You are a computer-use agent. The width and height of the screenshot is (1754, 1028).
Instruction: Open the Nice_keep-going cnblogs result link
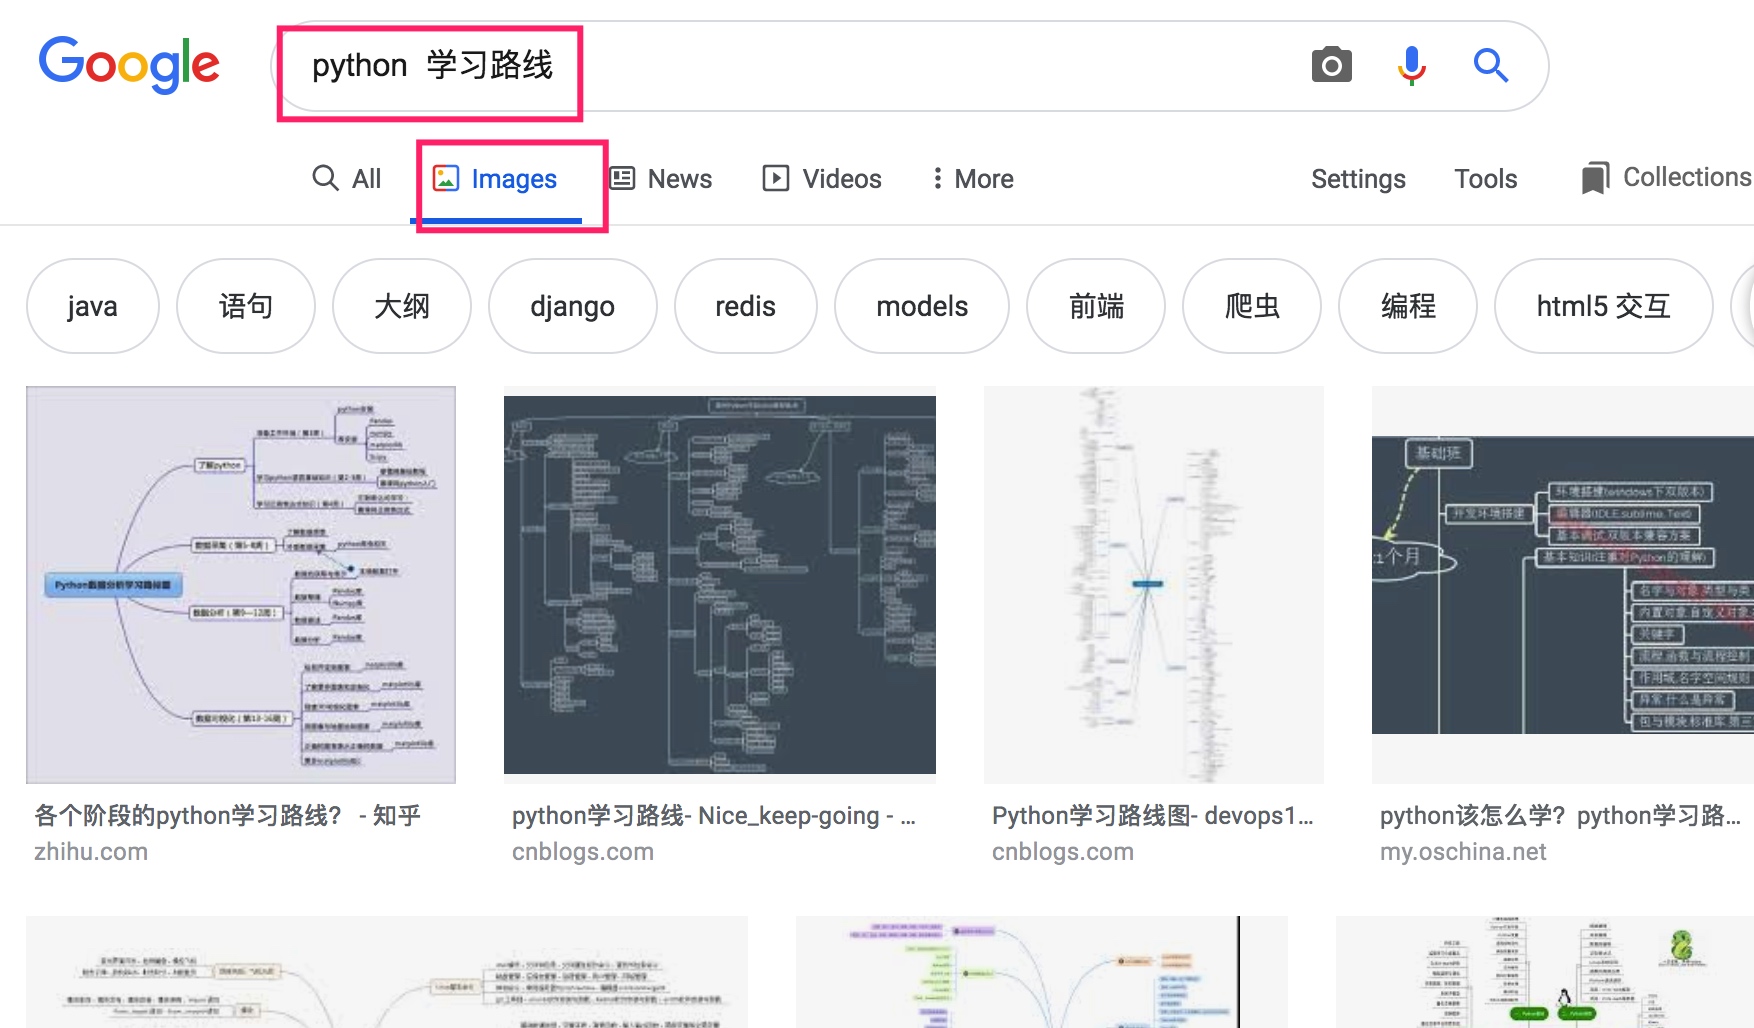(x=713, y=816)
